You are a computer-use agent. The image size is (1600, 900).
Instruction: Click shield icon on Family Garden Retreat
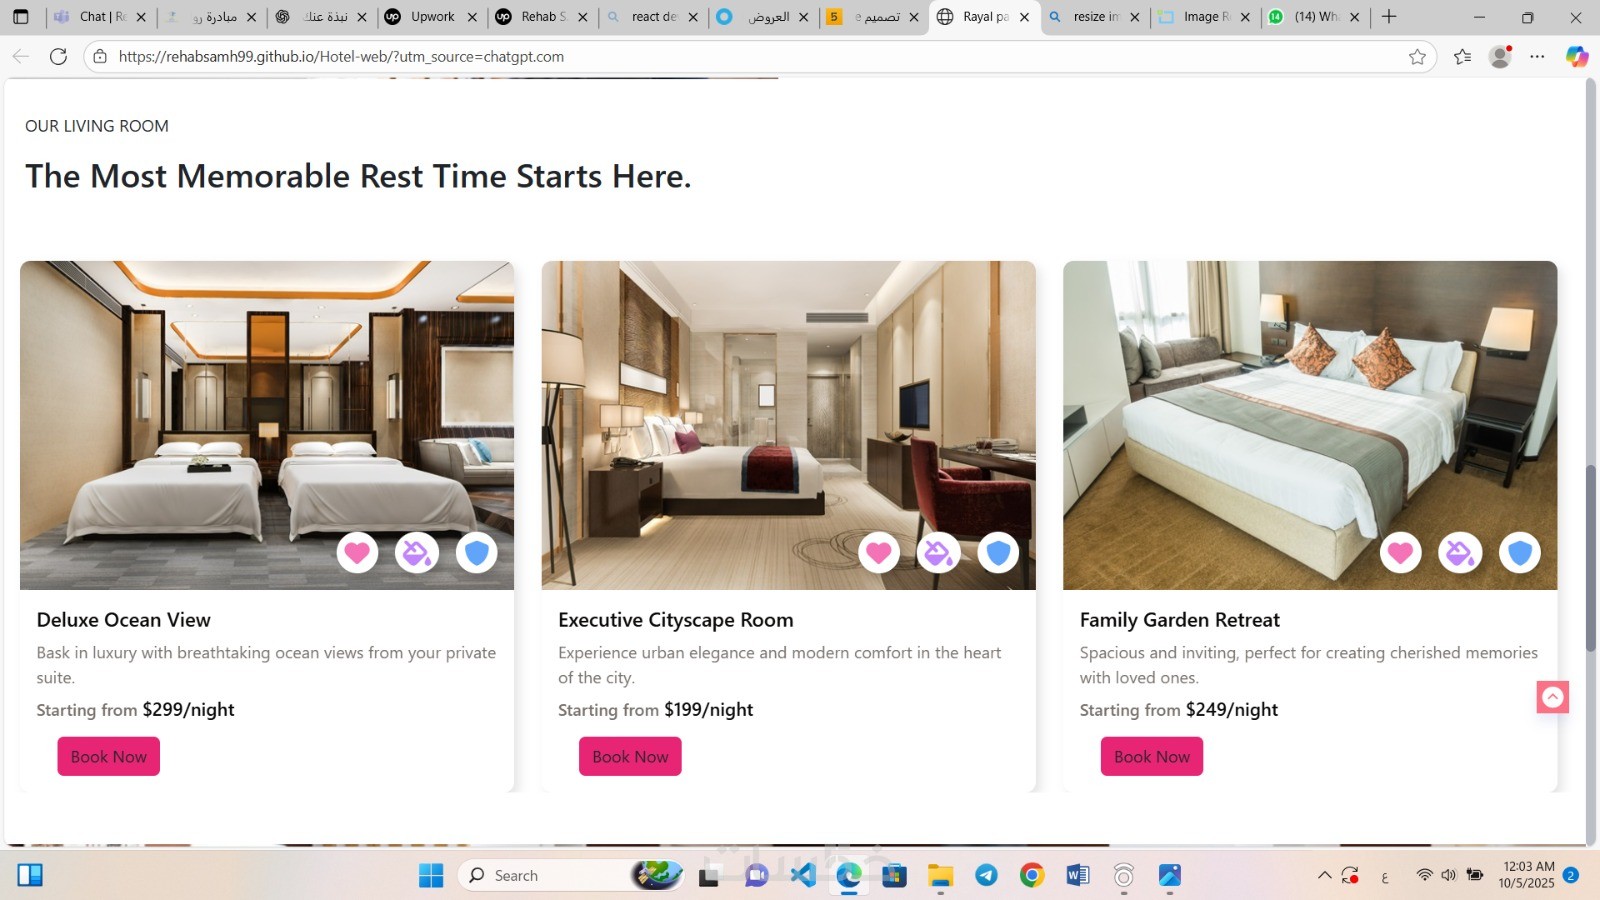point(1520,552)
